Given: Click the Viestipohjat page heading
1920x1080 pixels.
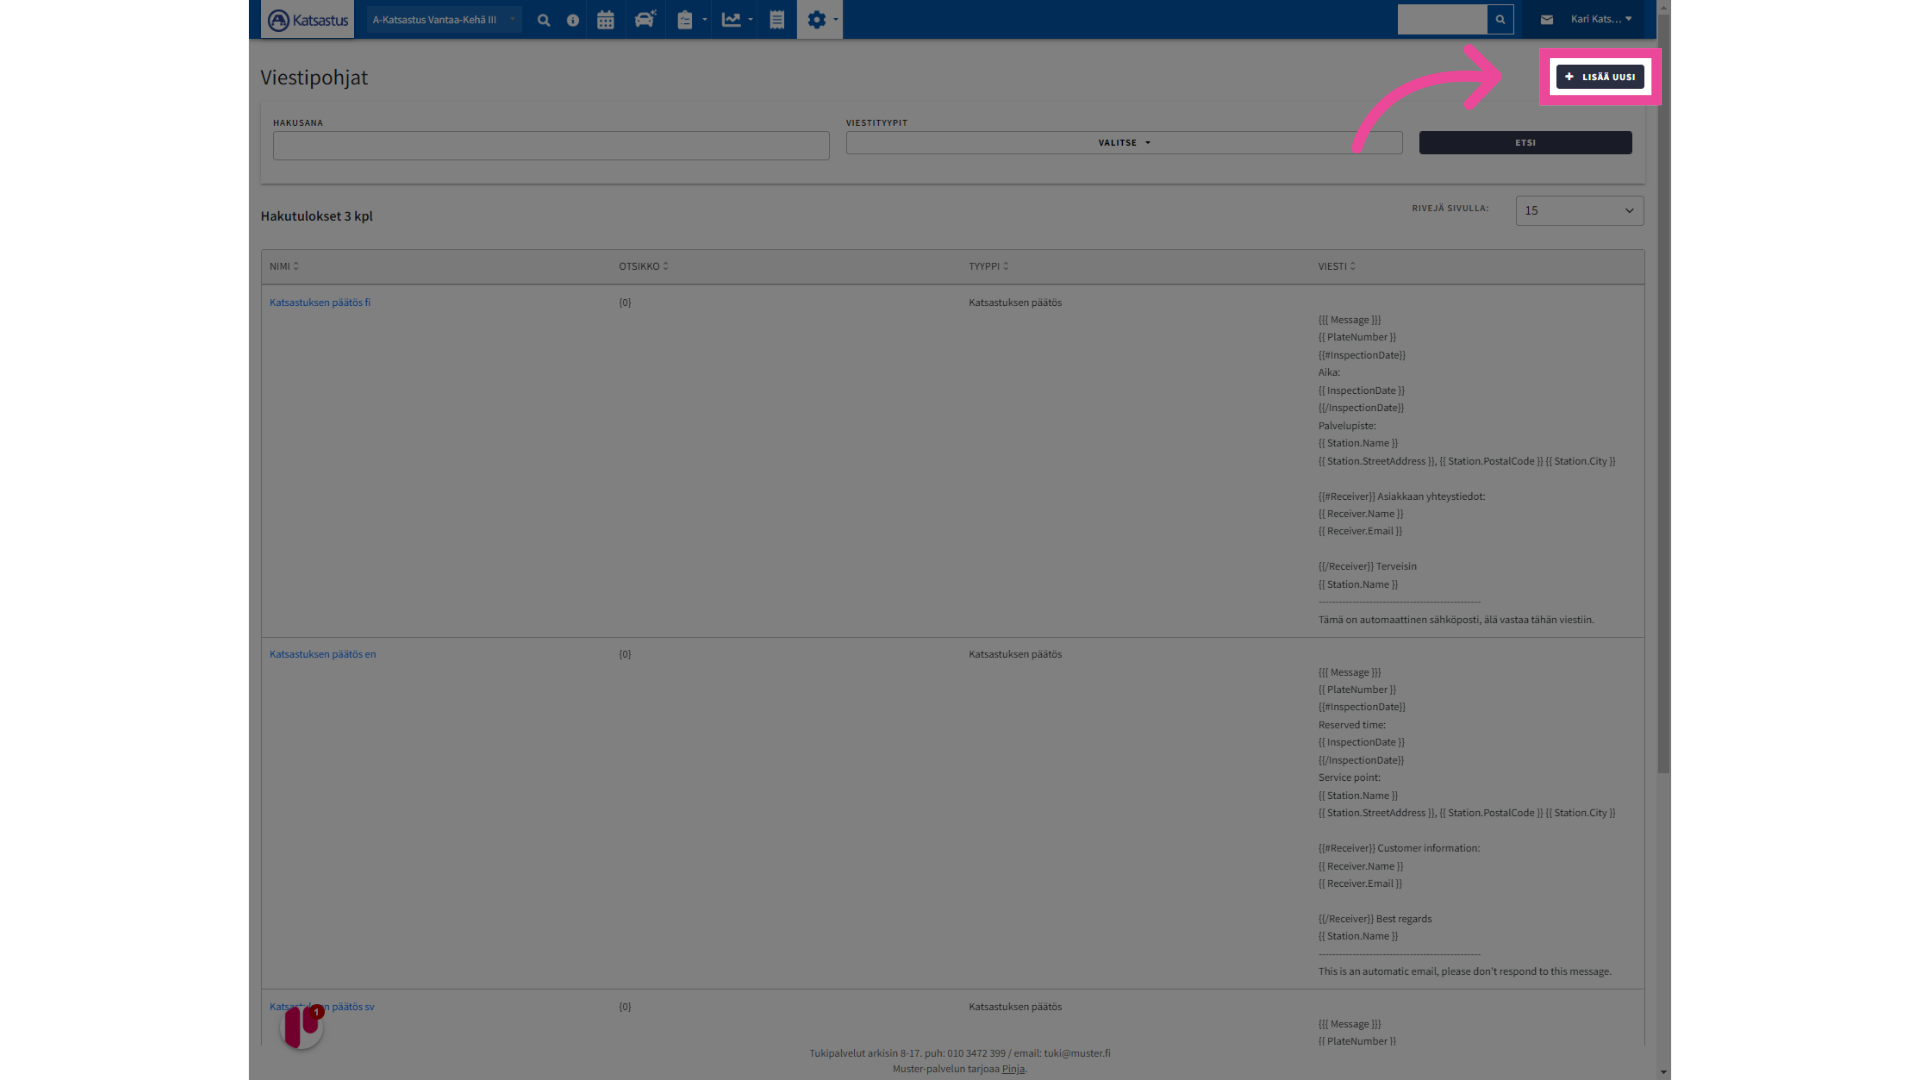Looking at the screenshot, I should pos(314,78).
